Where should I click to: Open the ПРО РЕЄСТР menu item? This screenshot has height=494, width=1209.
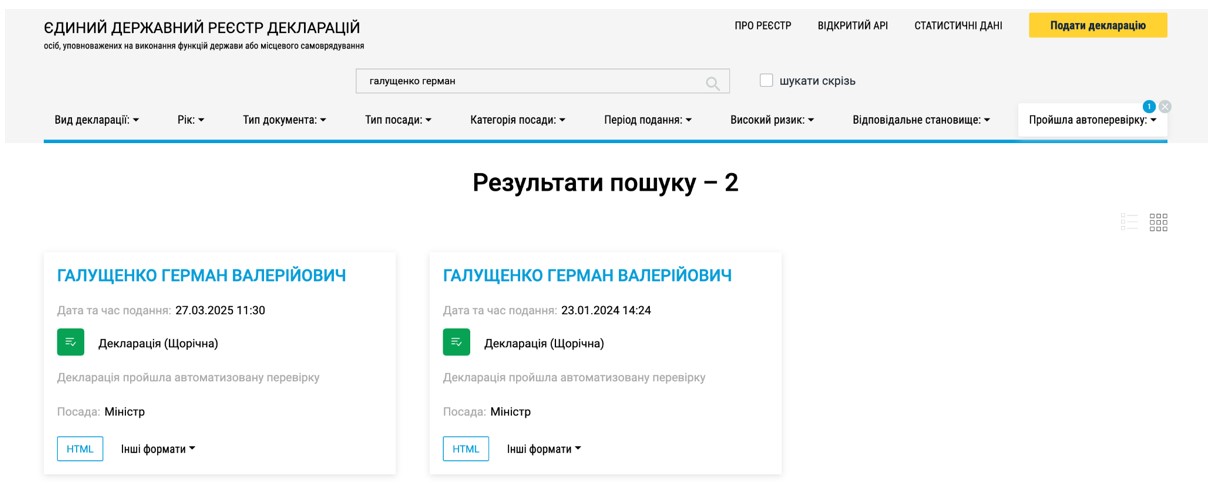point(762,26)
